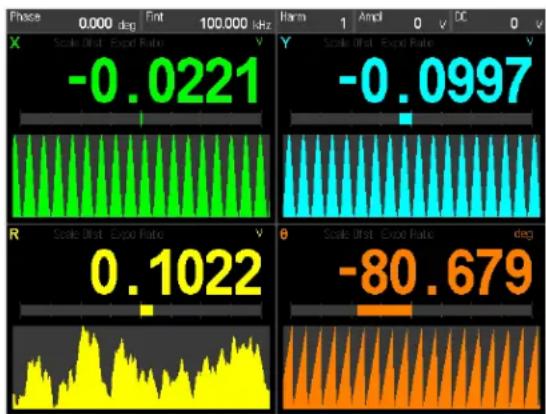Click Scale label in the X panel
This screenshot has height=414, width=546.
(66, 43)
